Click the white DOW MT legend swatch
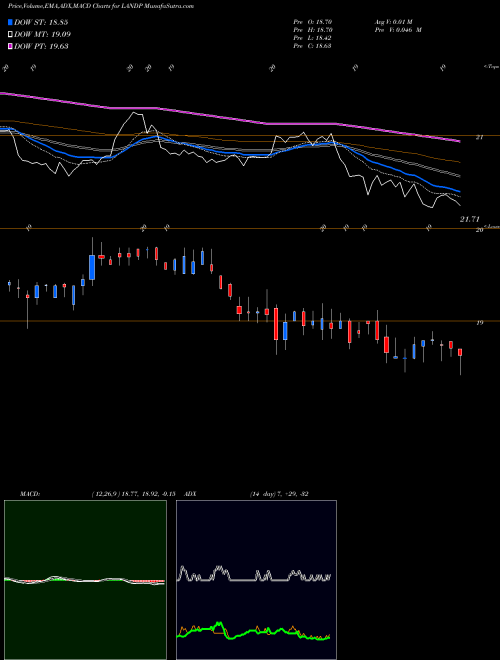500x660 pixels. point(10,34)
